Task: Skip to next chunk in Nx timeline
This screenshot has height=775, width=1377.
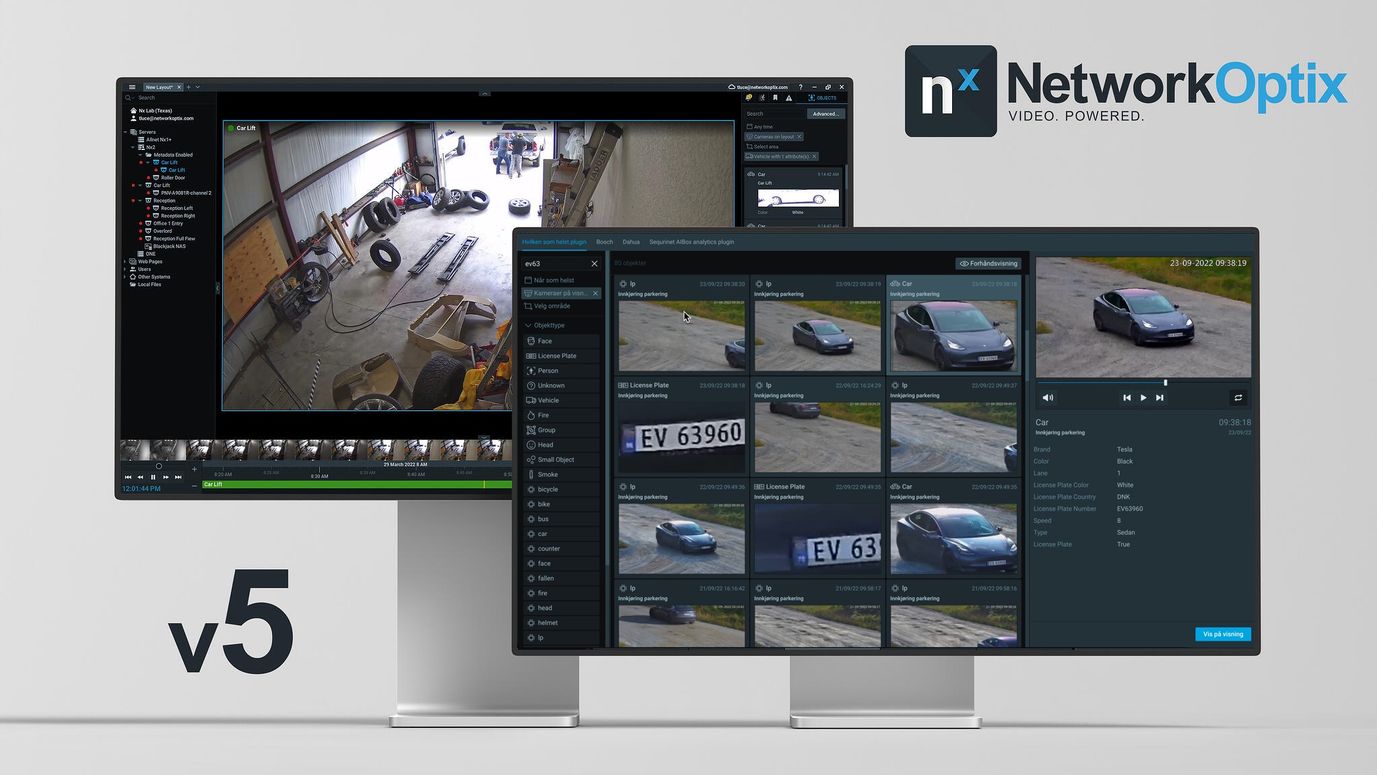Action: pyautogui.click(x=178, y=477)
